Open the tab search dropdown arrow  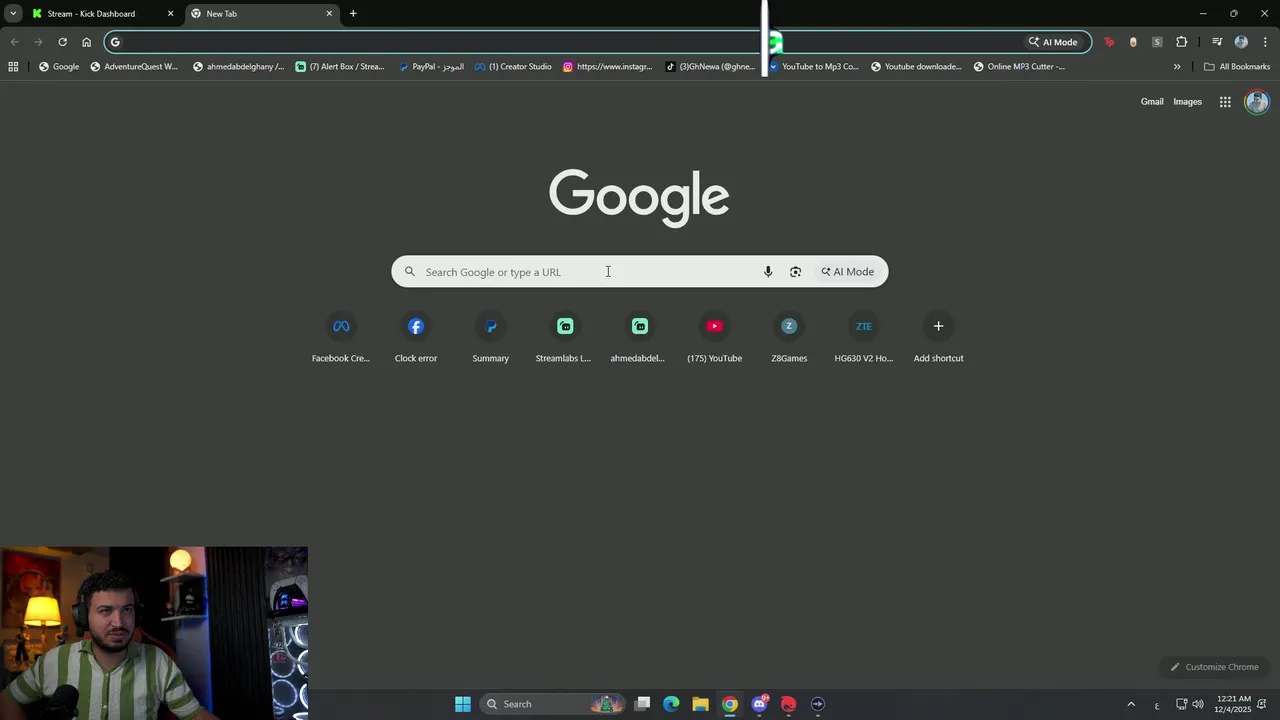coord(13,14)
